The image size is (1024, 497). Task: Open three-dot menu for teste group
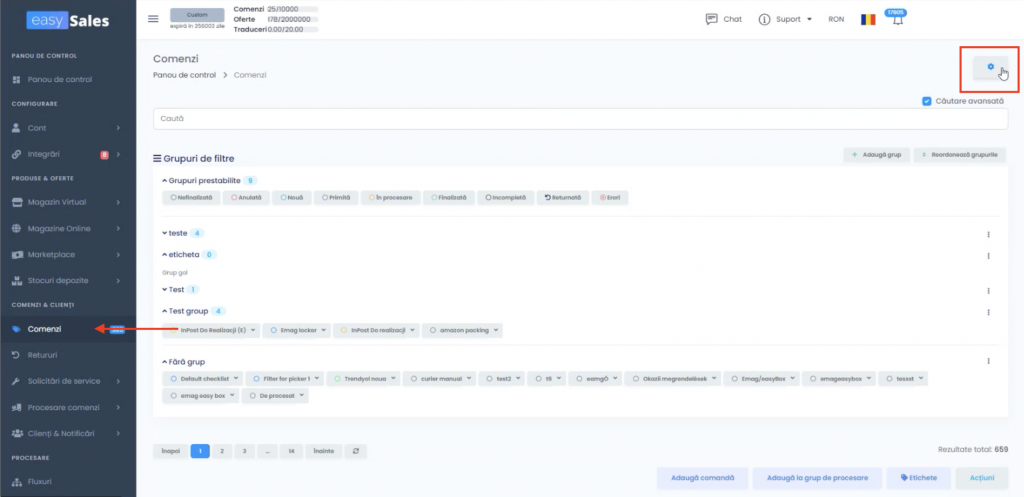click(x=988, y=234)
